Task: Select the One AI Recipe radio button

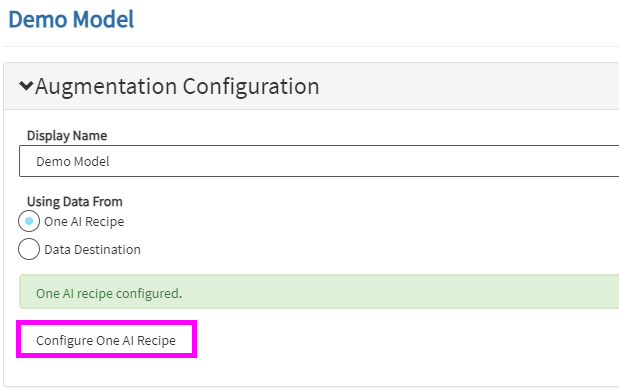Action: 29,221
